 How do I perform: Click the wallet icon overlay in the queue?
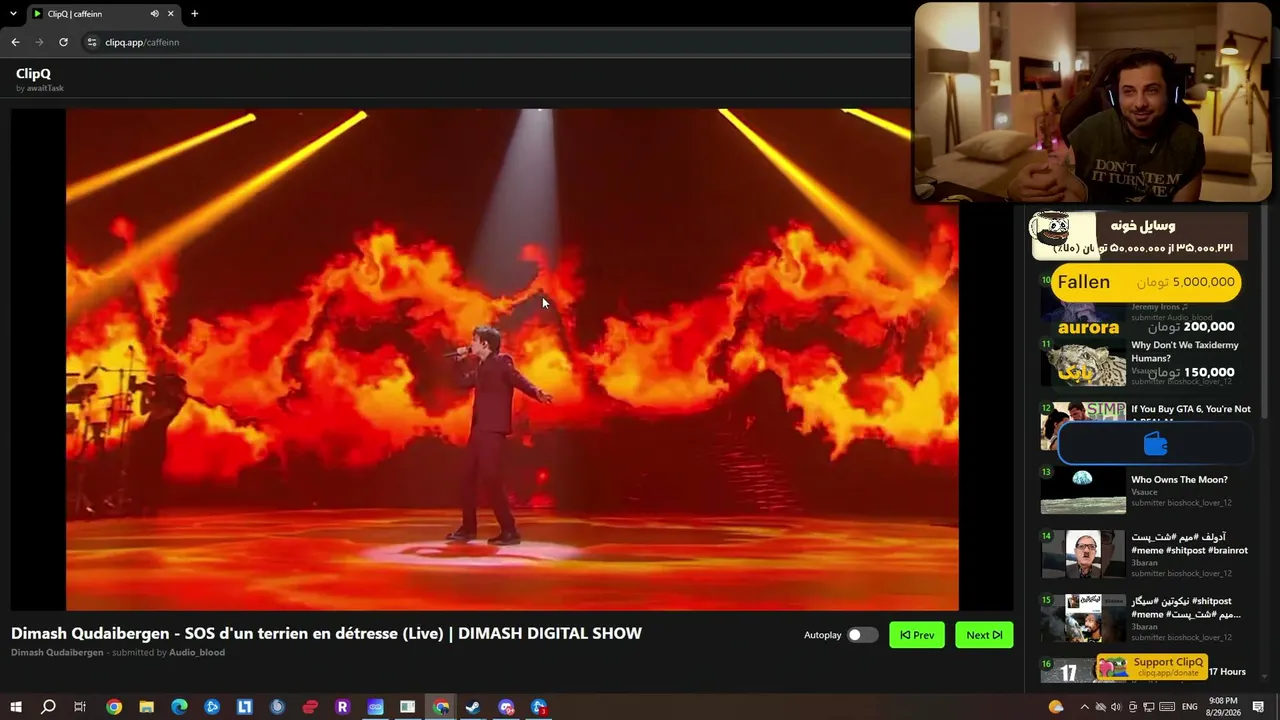[1155, 443]
